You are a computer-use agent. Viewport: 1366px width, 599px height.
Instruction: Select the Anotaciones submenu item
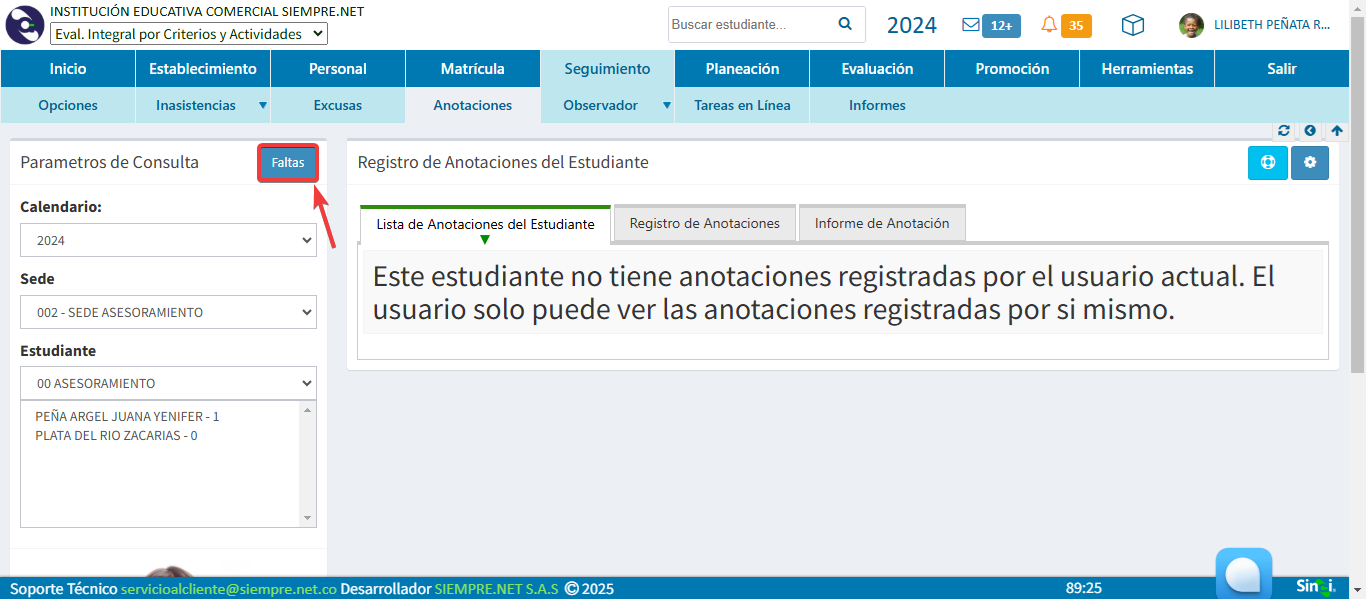tap(473, 105)
